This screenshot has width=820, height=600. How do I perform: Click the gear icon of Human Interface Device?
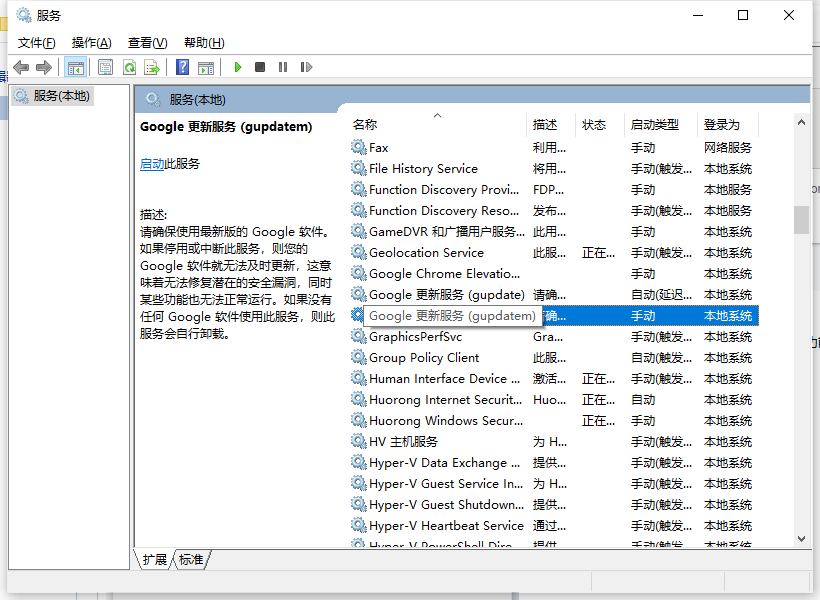[358, 378]
